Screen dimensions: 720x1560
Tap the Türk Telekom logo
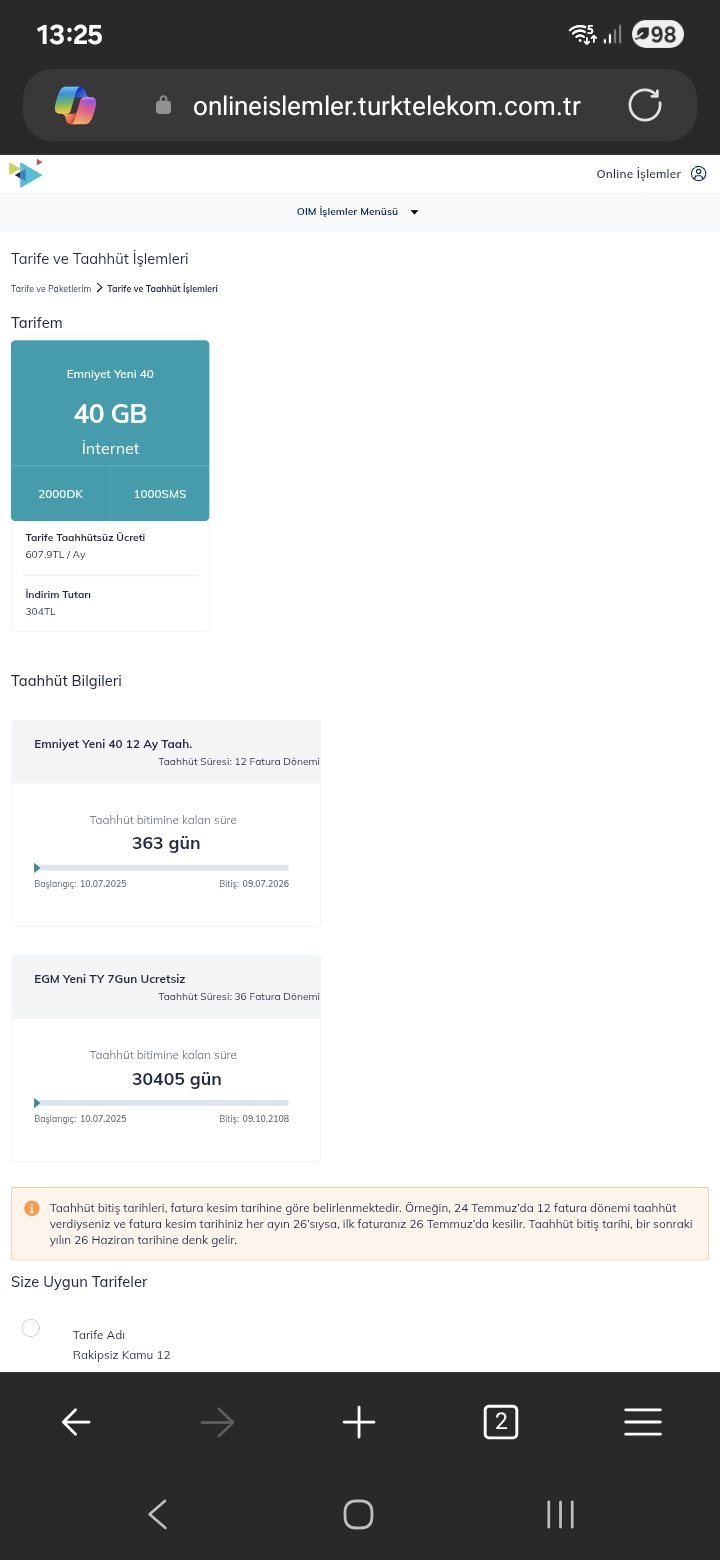tap(25, 173)
